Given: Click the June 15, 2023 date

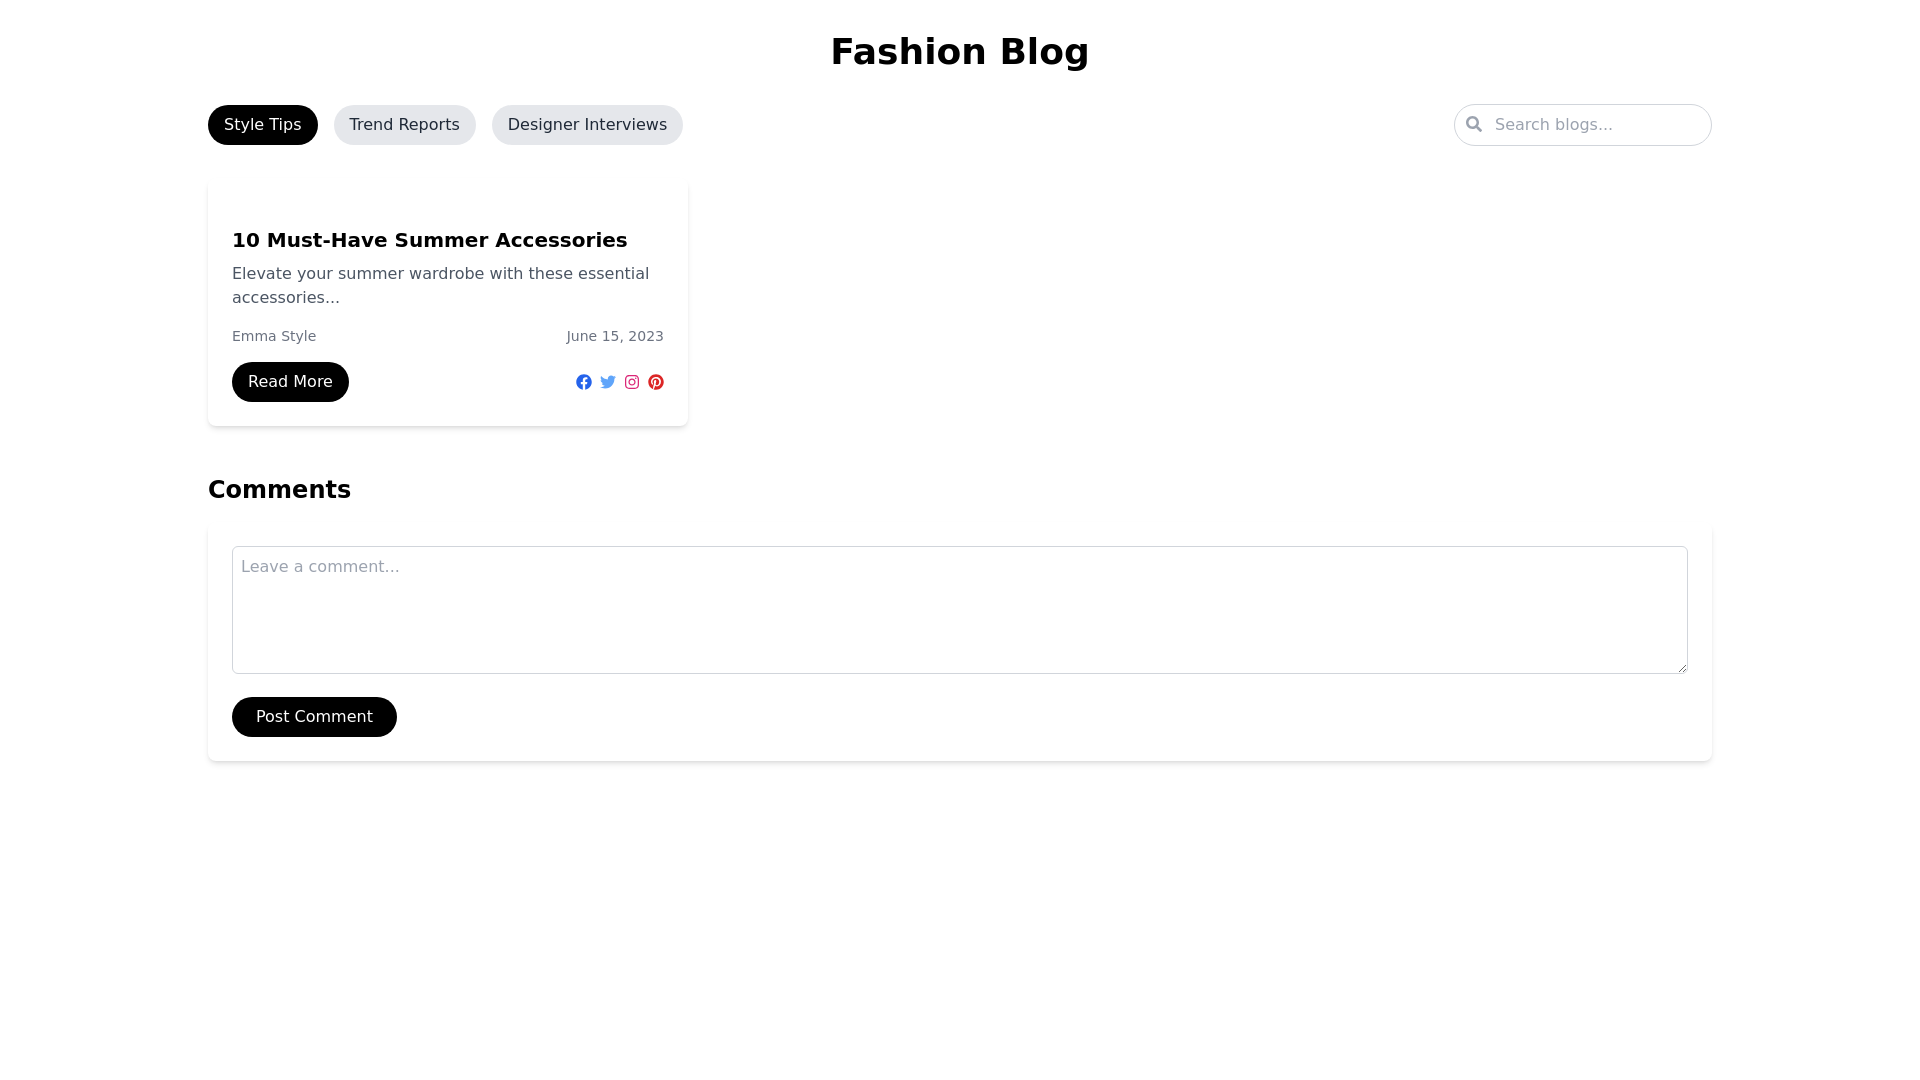Looking at the screenshot, I should click(614, 336).
